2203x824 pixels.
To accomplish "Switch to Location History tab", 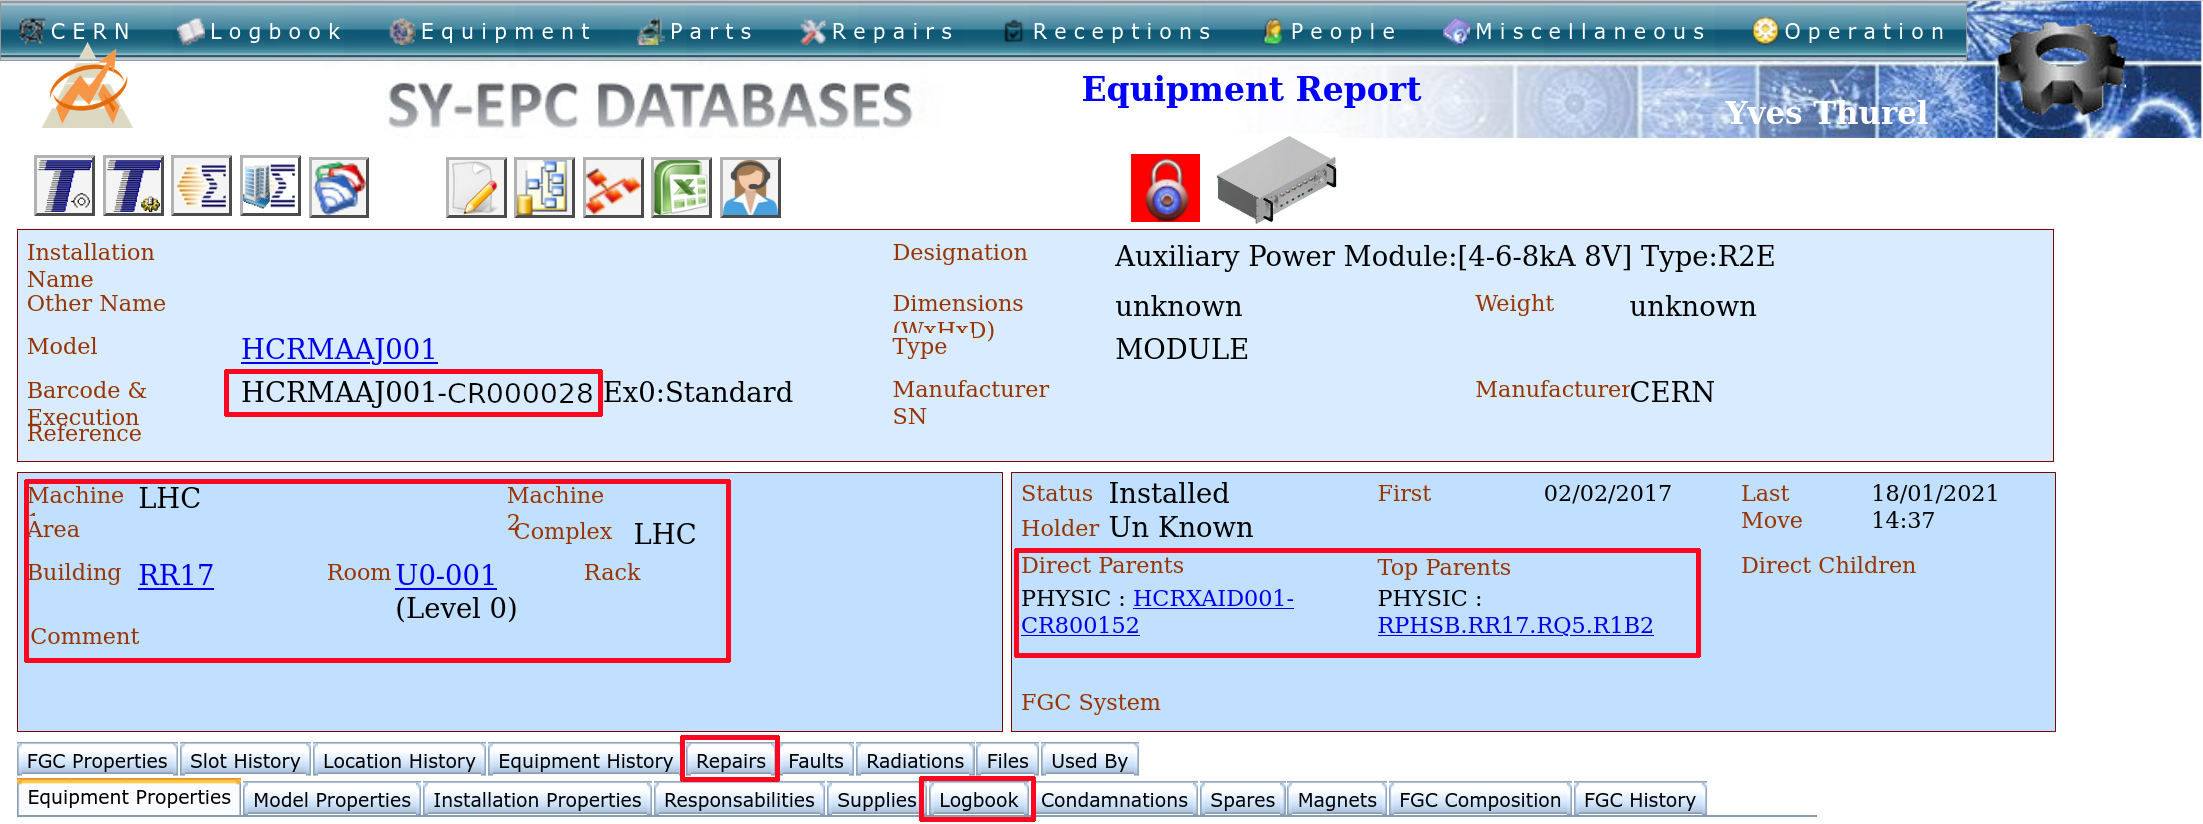I will click(399, 760).
